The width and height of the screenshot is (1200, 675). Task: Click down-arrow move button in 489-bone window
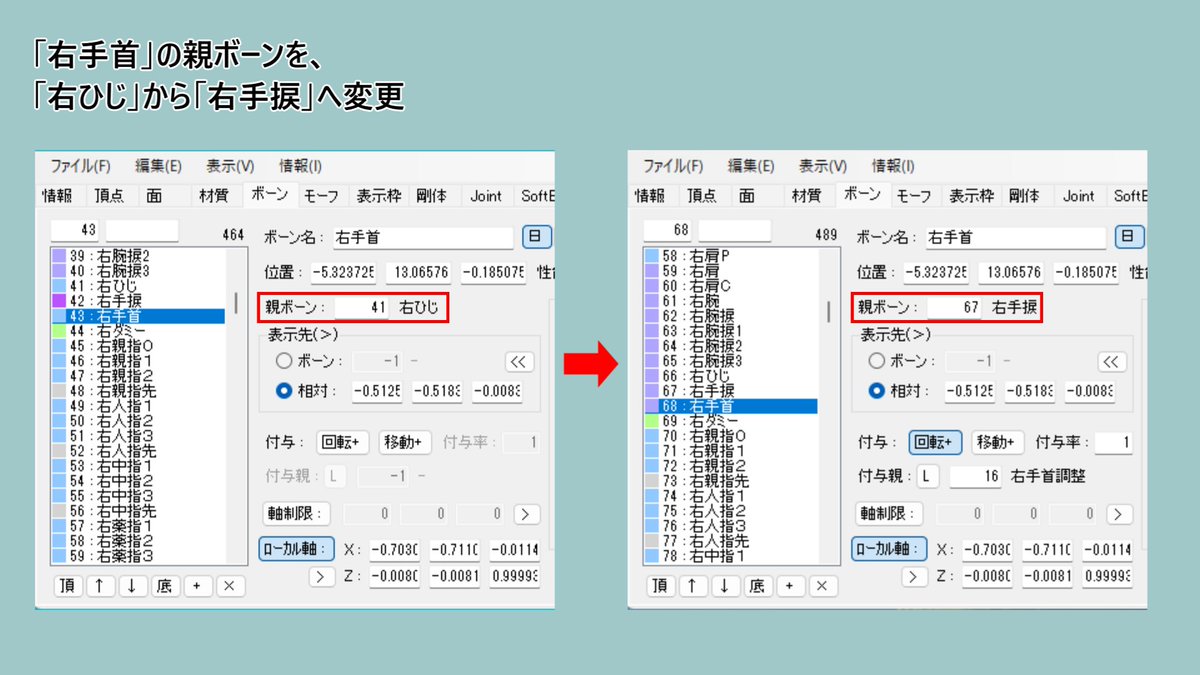(725, 586)
